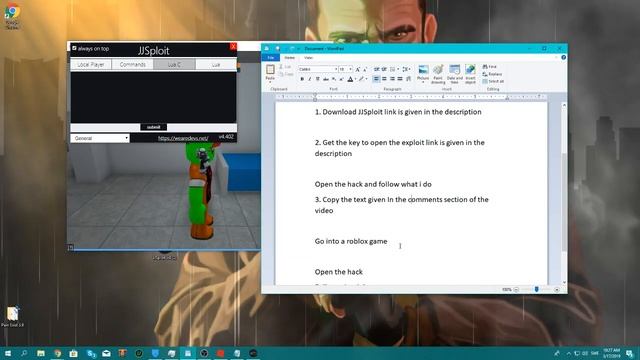Open File Explorer from the taskbar
Screen dimensions: 640x360
[41, 353]
